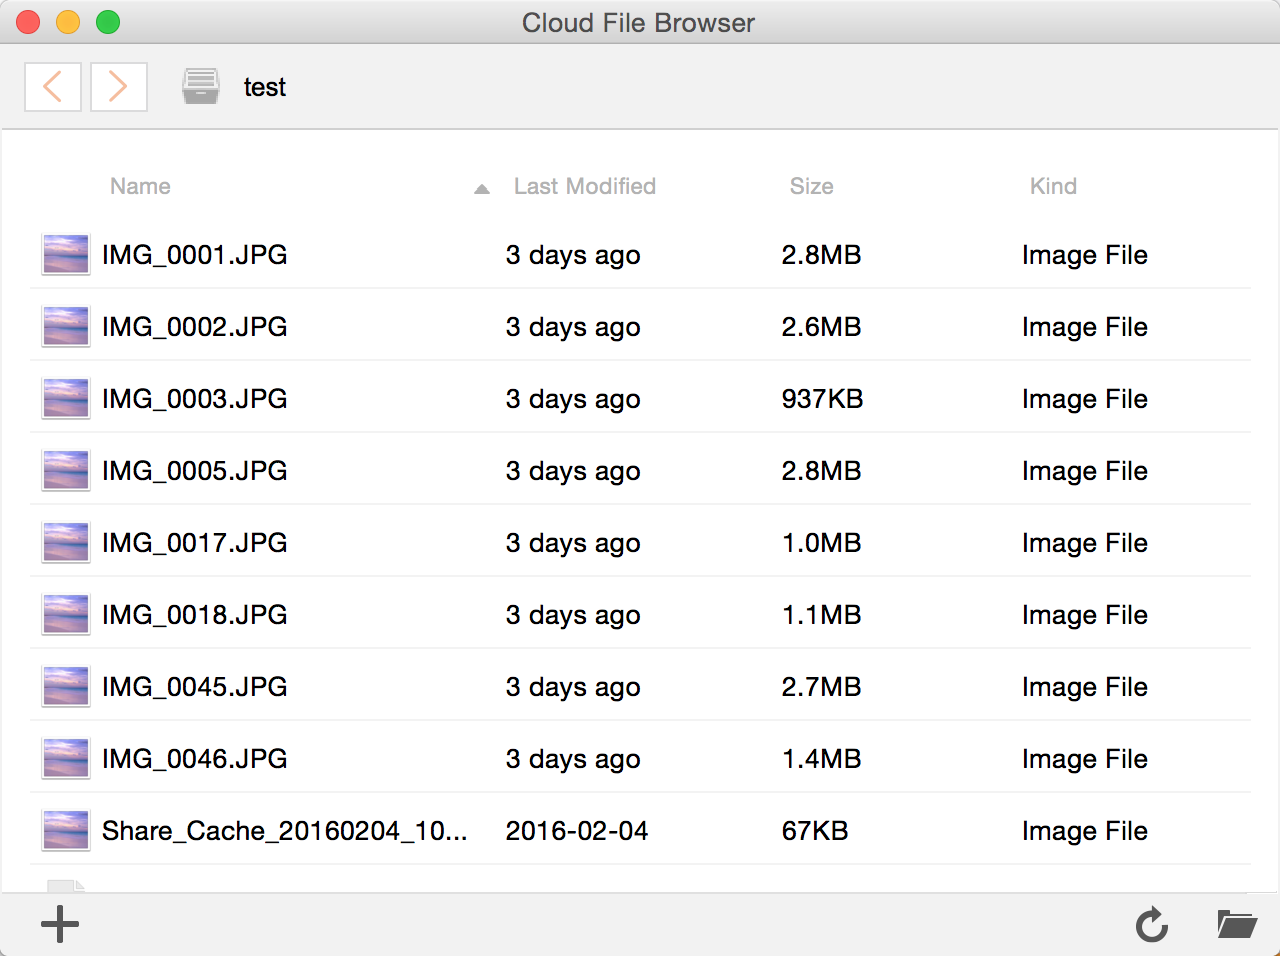Select the file IMG_0003.JPG

(x=640, y=398)
